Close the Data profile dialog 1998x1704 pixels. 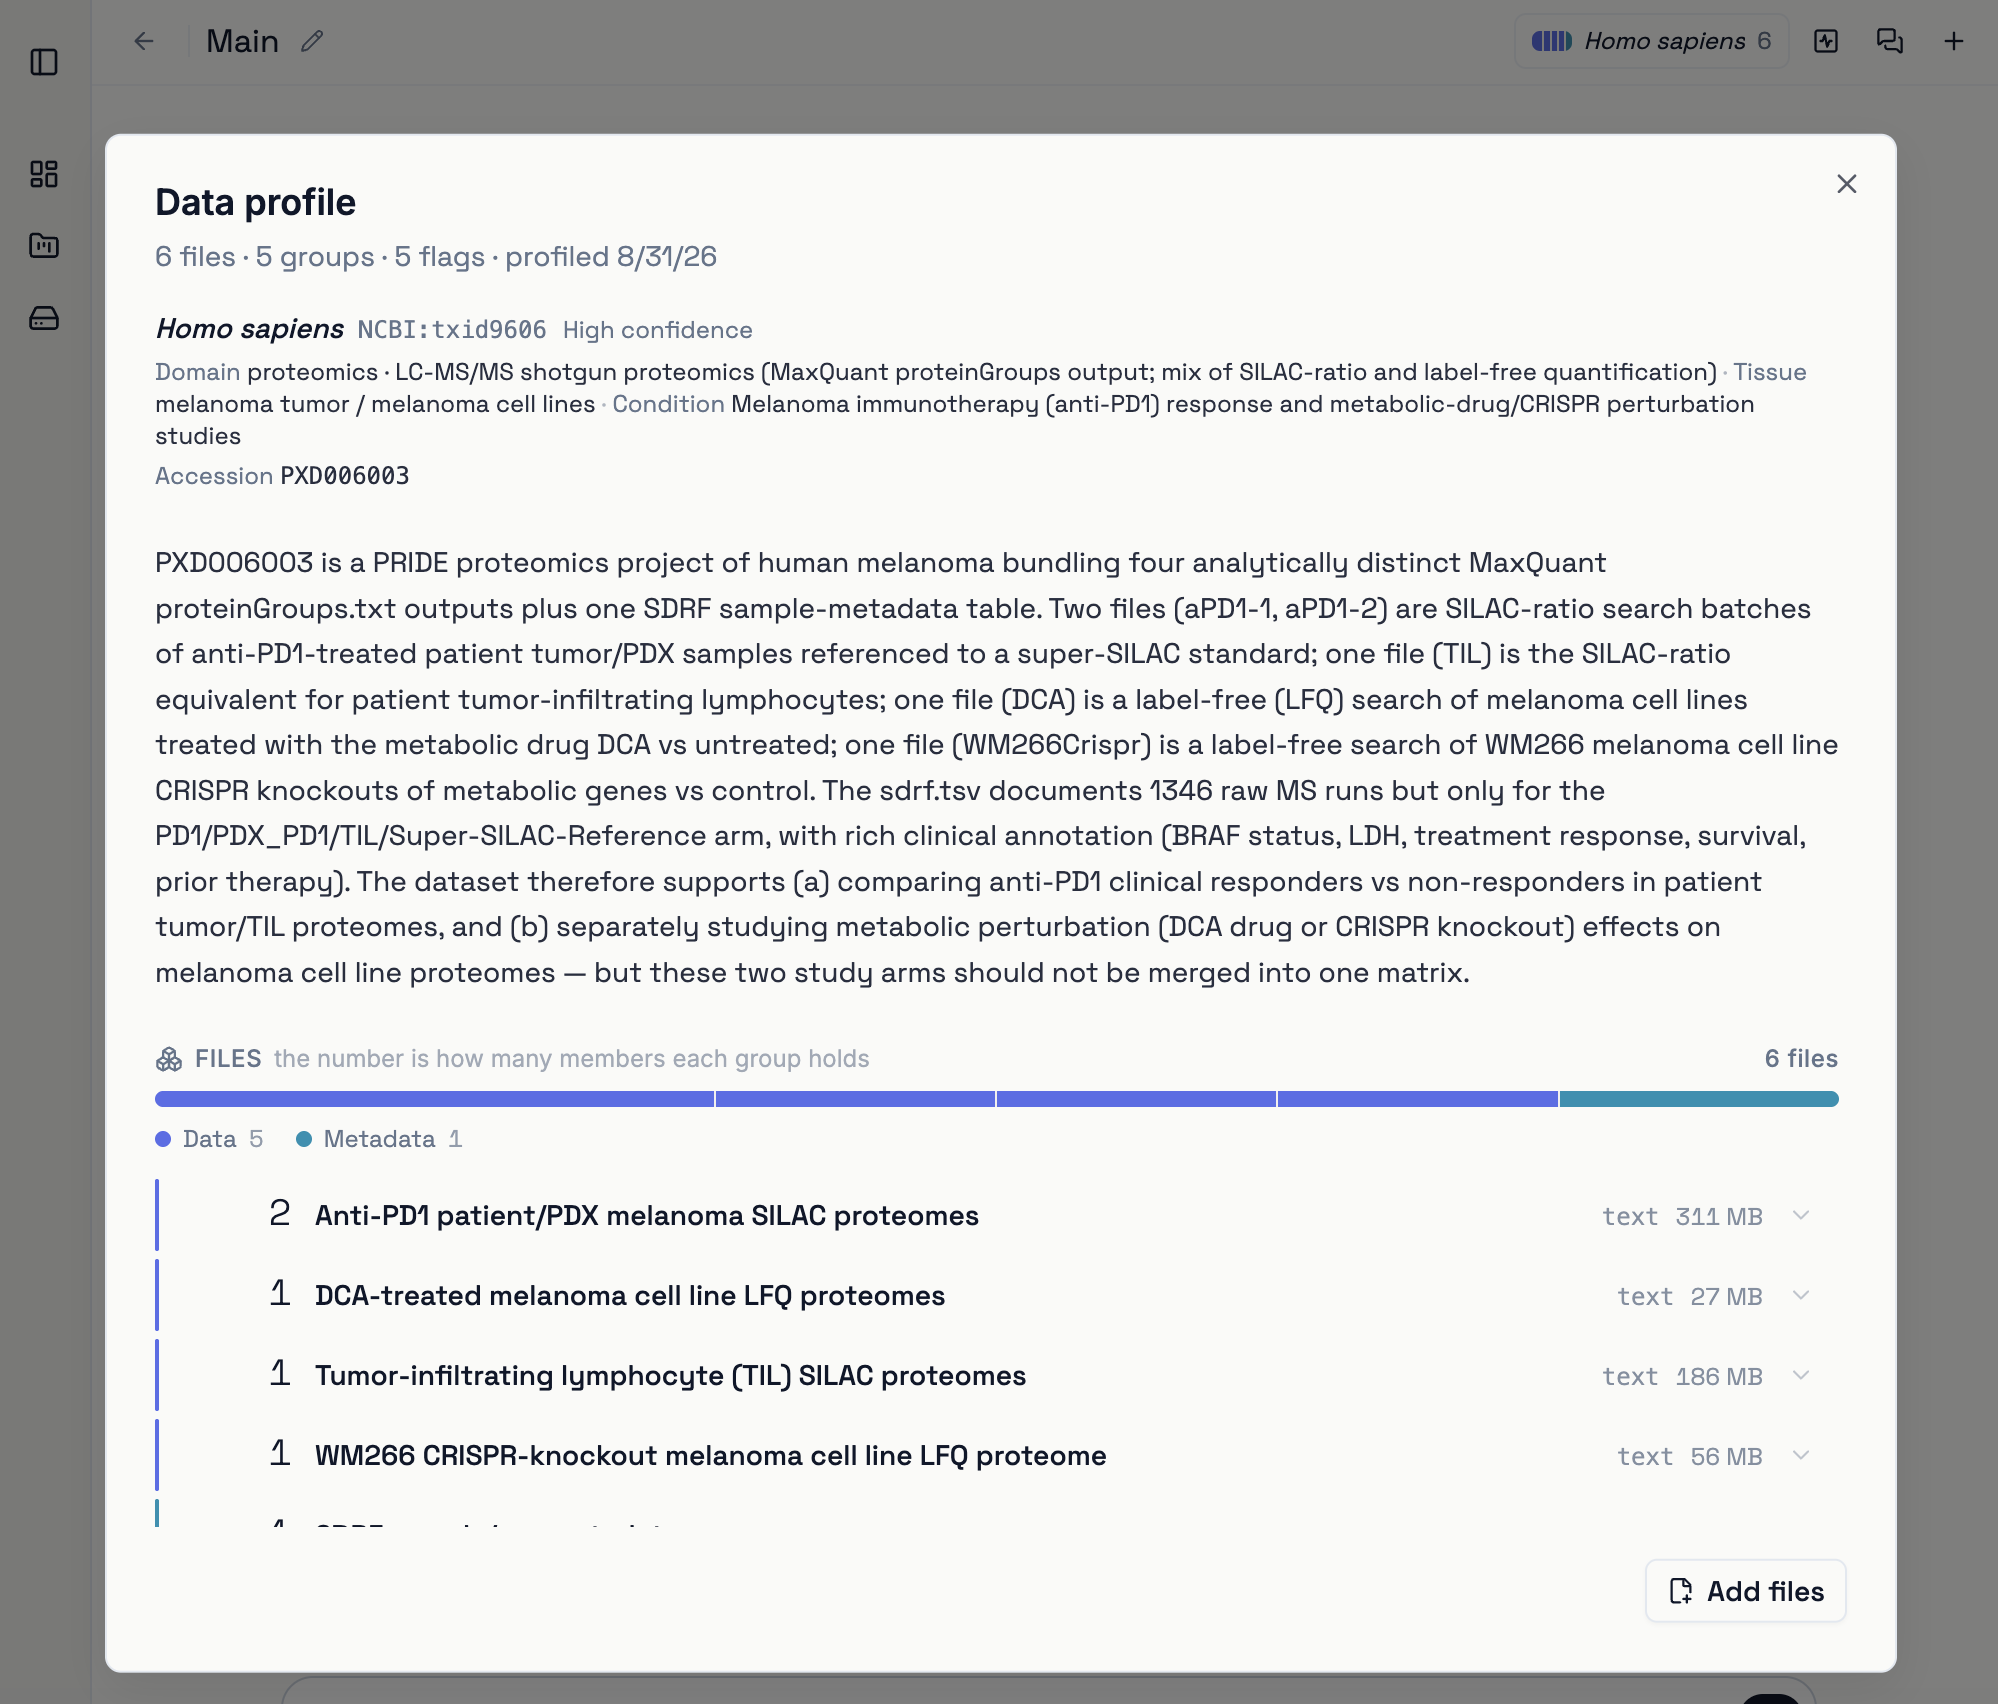[x=1847, y=184]
